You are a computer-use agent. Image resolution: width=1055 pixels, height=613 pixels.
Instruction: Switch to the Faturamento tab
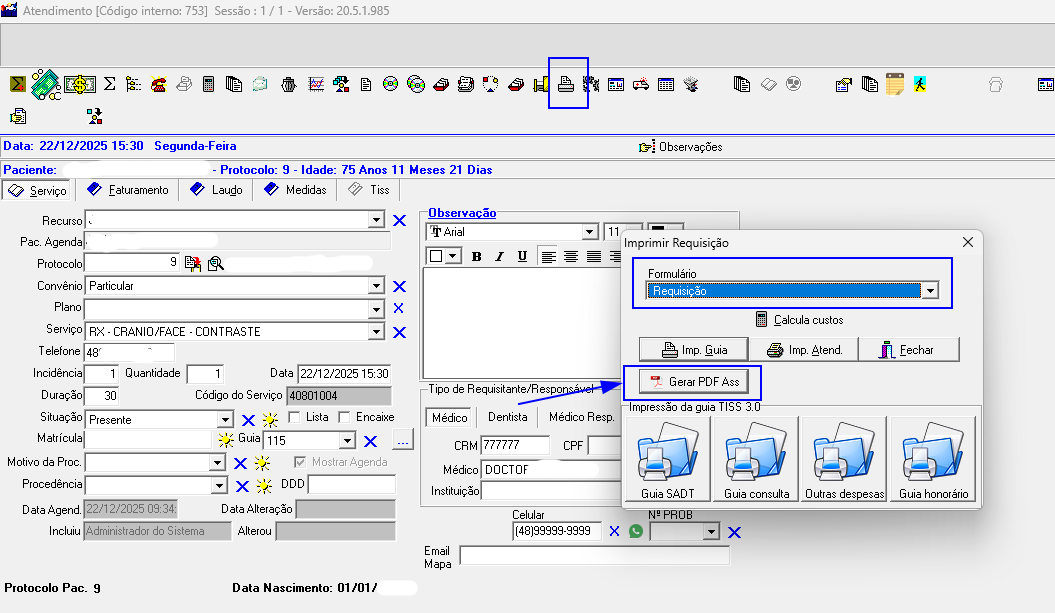(131, 190)
